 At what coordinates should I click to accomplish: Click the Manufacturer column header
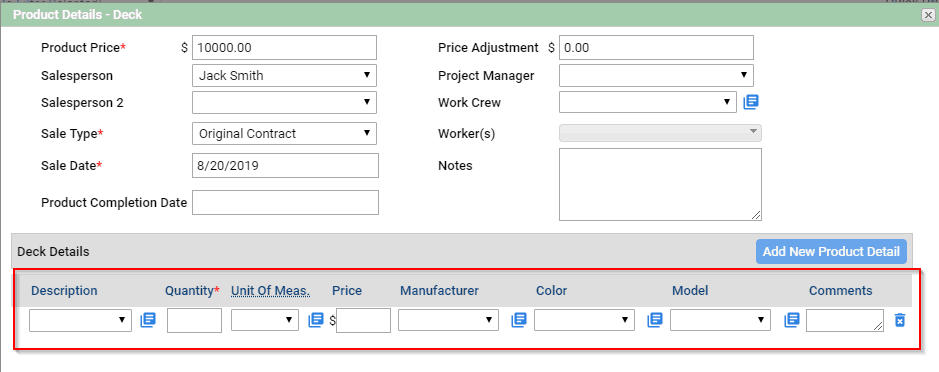coord(440,291)
